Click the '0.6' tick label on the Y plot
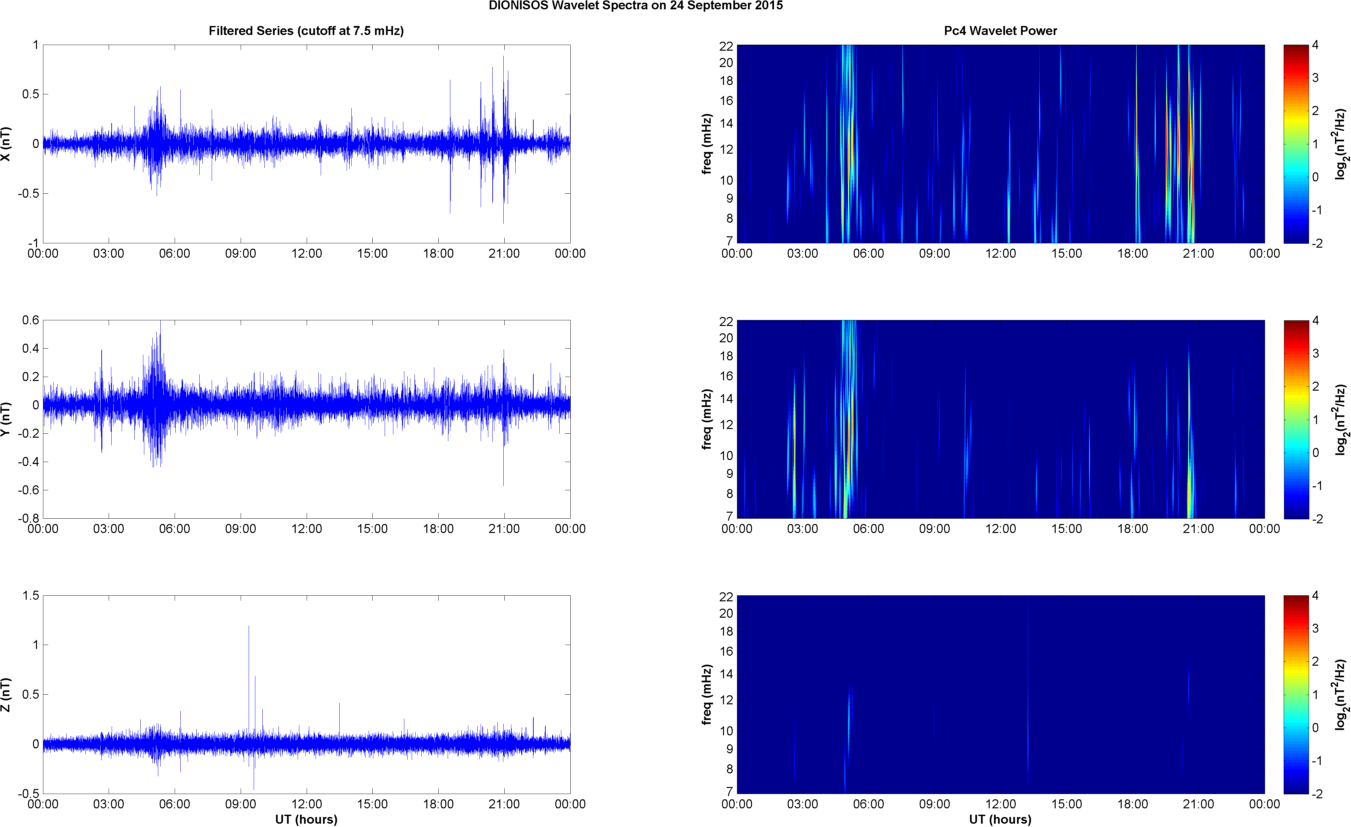 coord(29,321)
